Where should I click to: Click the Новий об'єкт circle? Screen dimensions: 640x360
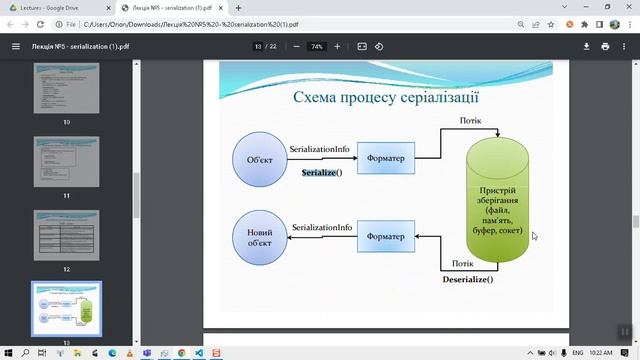pos(260,238)
